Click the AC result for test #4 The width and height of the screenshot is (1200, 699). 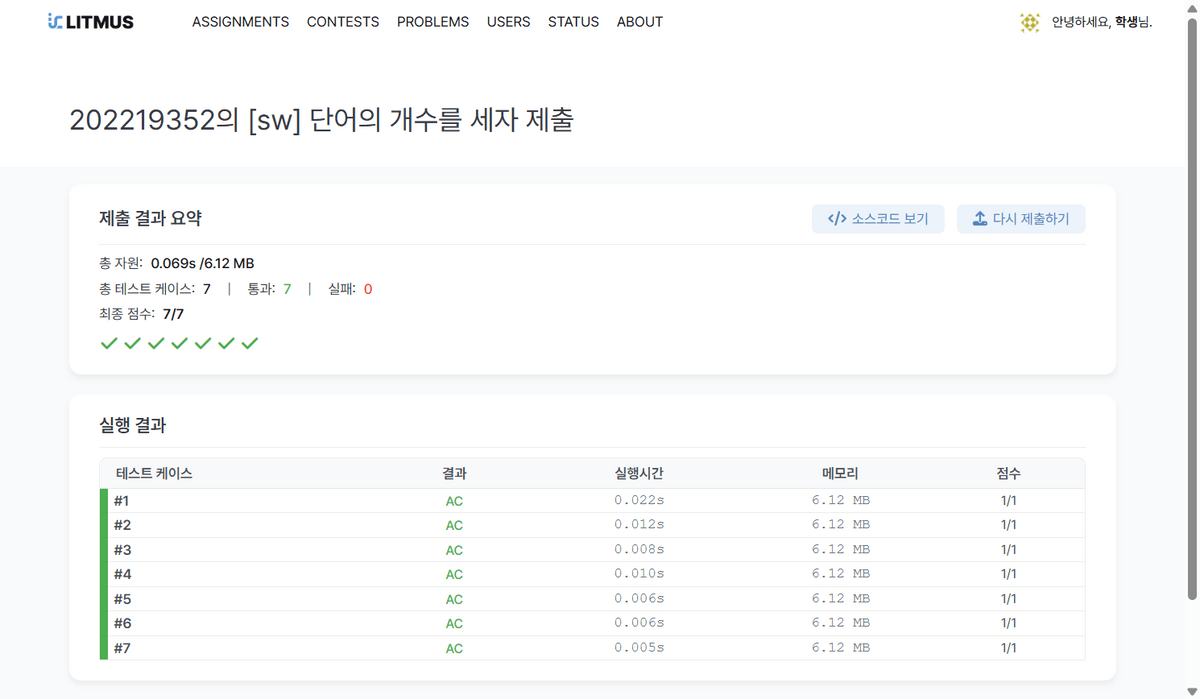454,574
